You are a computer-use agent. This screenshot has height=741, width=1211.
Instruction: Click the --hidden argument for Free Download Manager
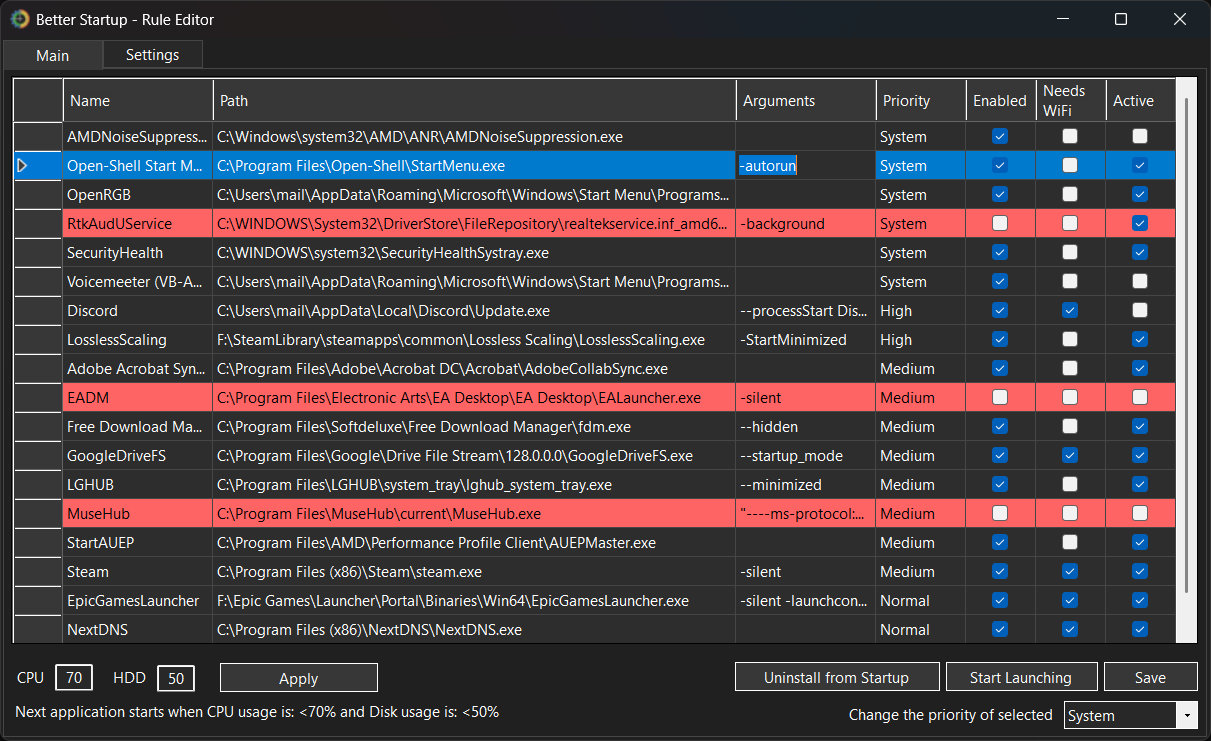coord(805,427)
